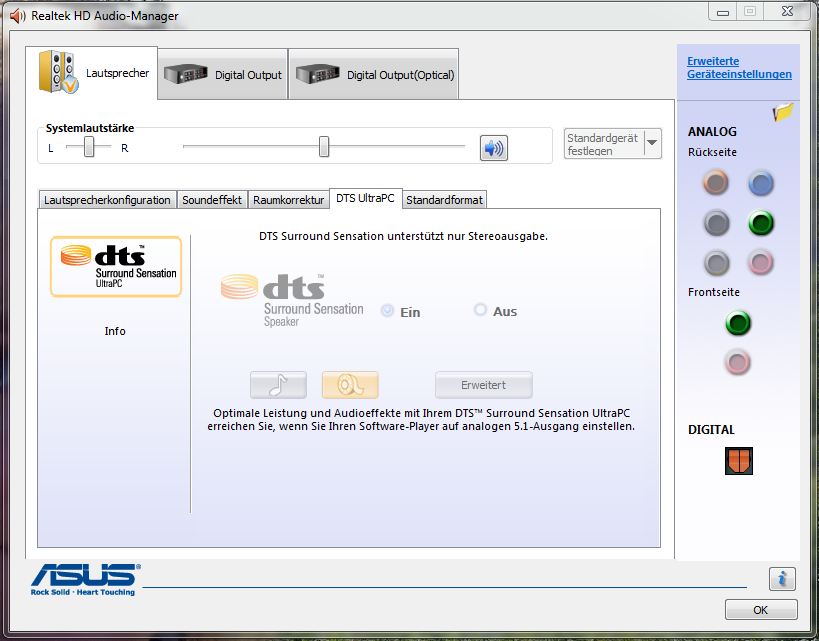This screenshot has width=819, height=641.
Task: Click the orange rear-panel analog jack
Action: pos(716,183)
